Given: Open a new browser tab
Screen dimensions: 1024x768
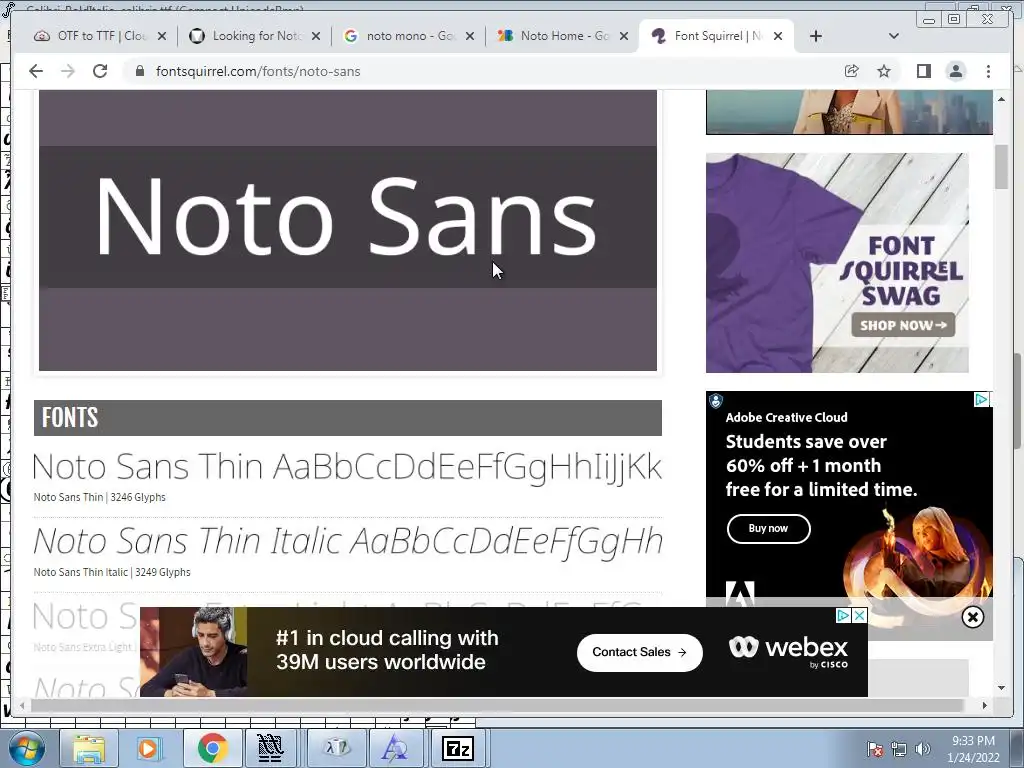Looking at the screenshot, I should click(816, 37).
